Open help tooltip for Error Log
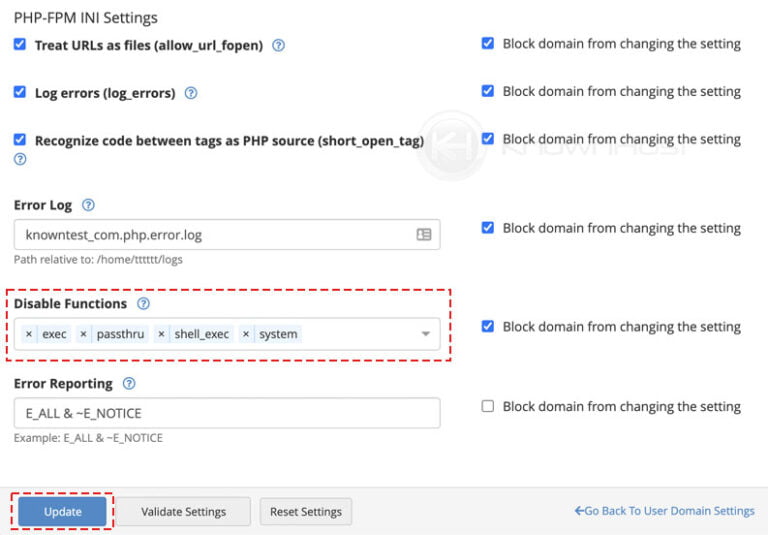Image resolution: width=768 pixels, height=535 pixels. (88, 205)
